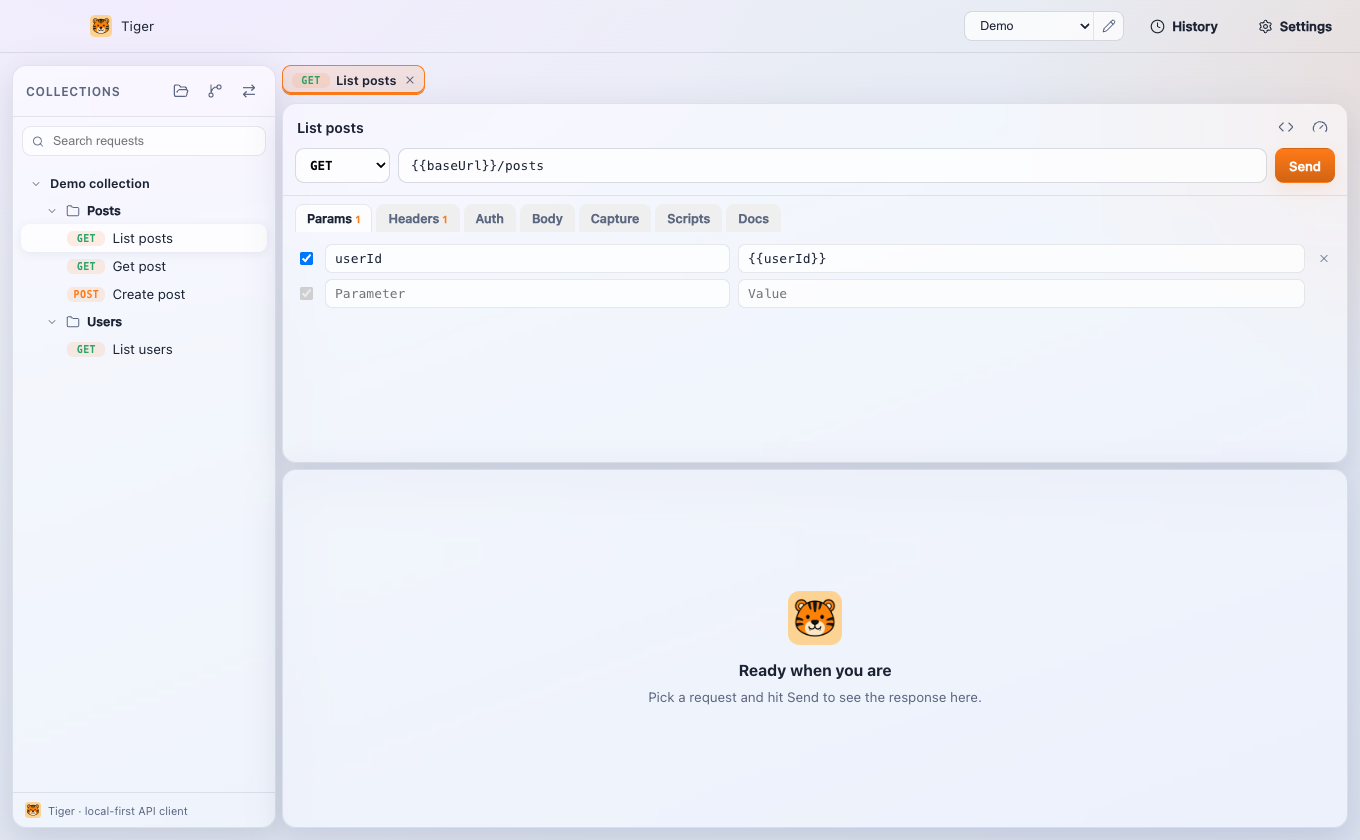Click the History button label
This screenshot has width=1360, height=840.
(x=1195, y=27)
